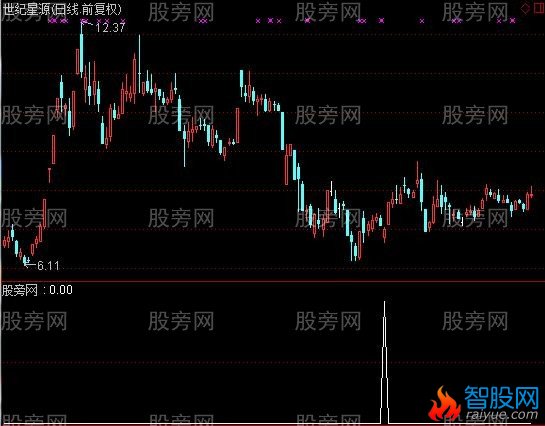Click the white spike in the indicator panel

[x=384, y=362]
